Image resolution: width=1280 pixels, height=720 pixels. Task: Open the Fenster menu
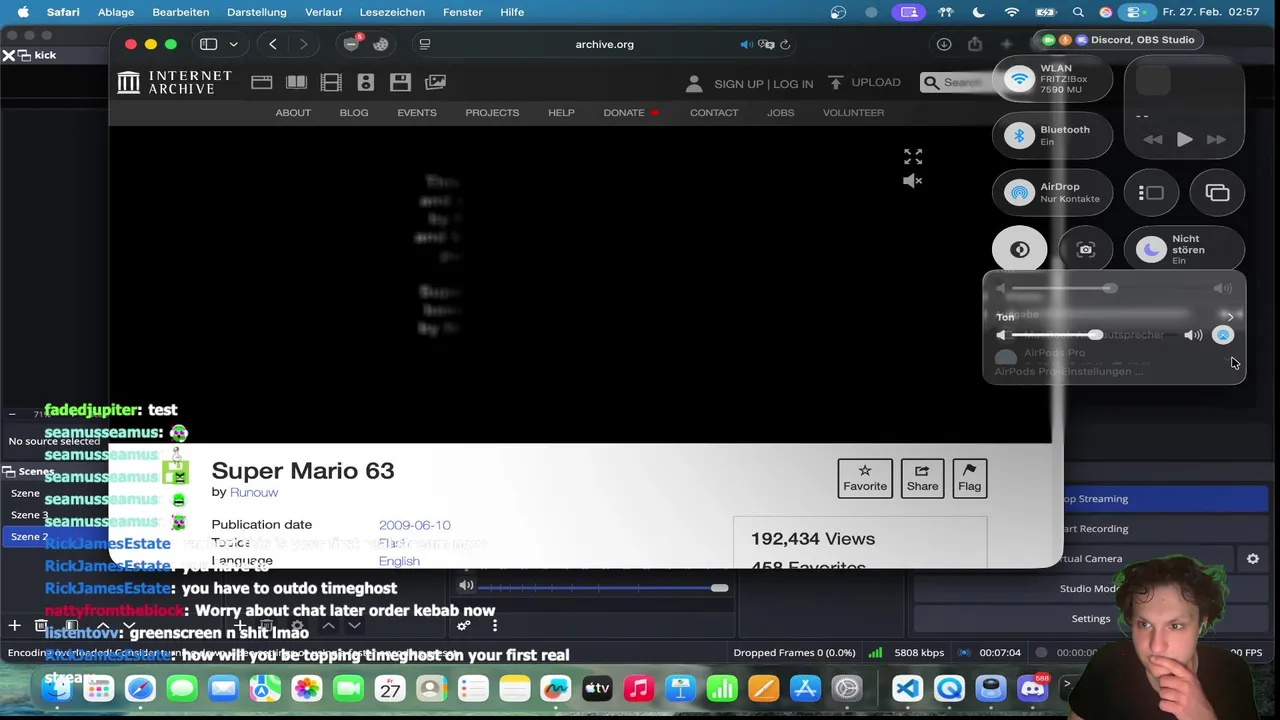coord(463,12)
